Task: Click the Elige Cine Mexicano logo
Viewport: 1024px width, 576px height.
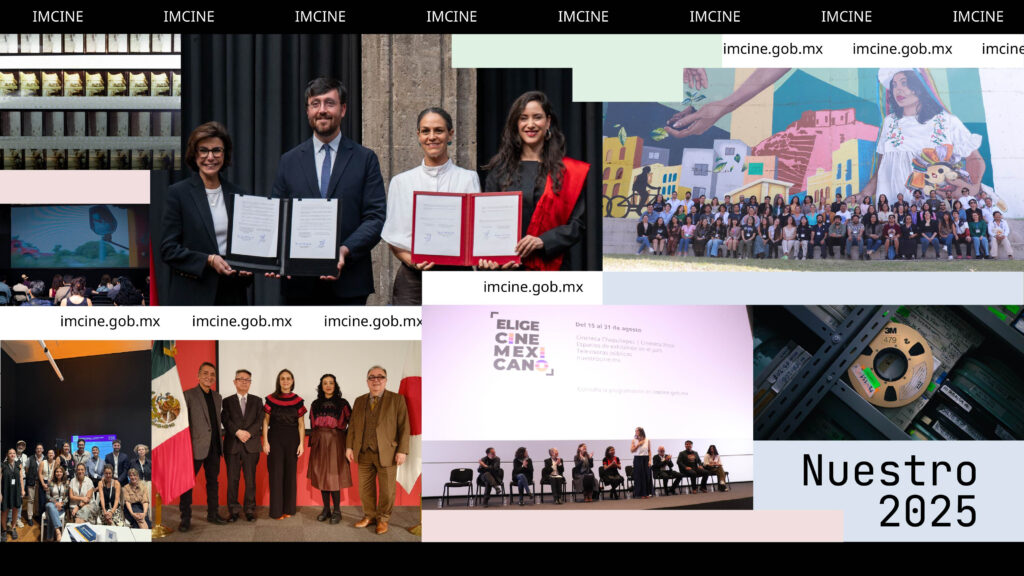Action: tap(521, 343)
